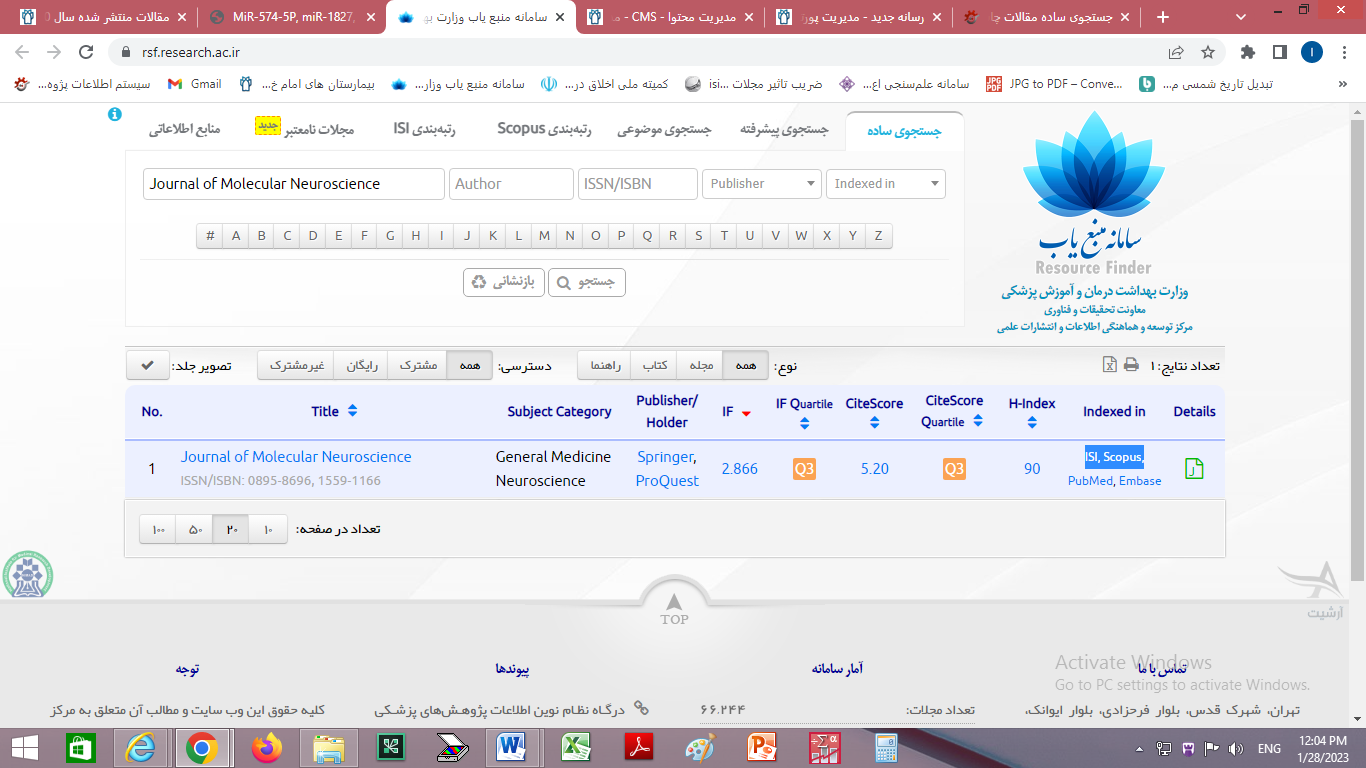Click the blue info icon near tabs

pos(114,115)
